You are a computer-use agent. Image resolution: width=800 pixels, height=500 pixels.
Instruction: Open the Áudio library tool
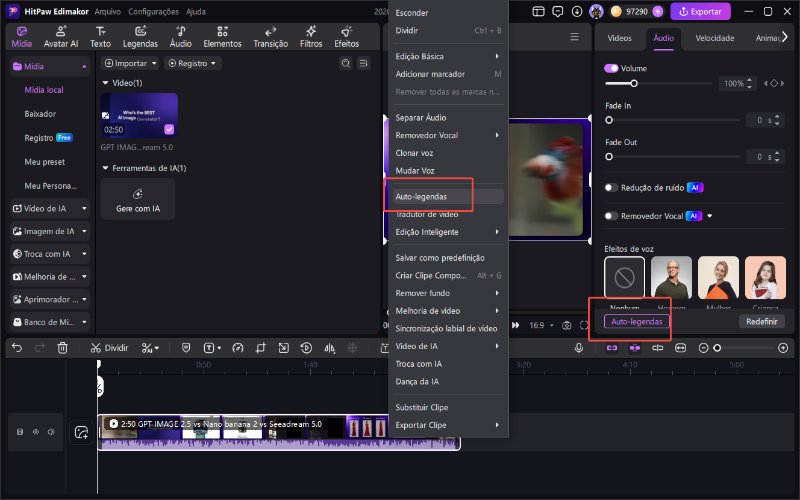tap(181, 37)
